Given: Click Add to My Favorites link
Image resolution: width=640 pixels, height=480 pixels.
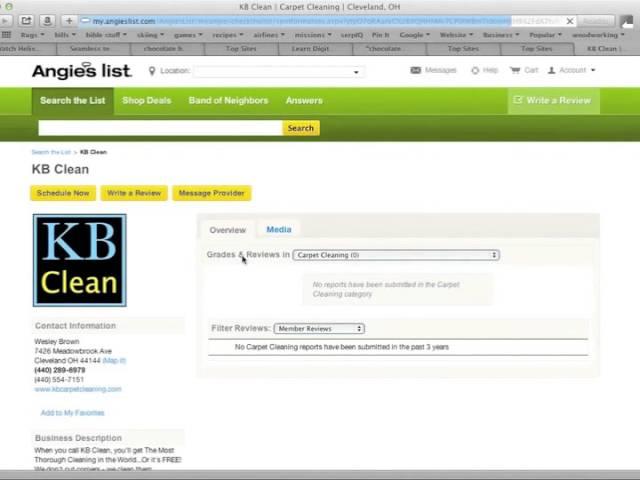Looking at the screenshot, I should pos(73,413).
